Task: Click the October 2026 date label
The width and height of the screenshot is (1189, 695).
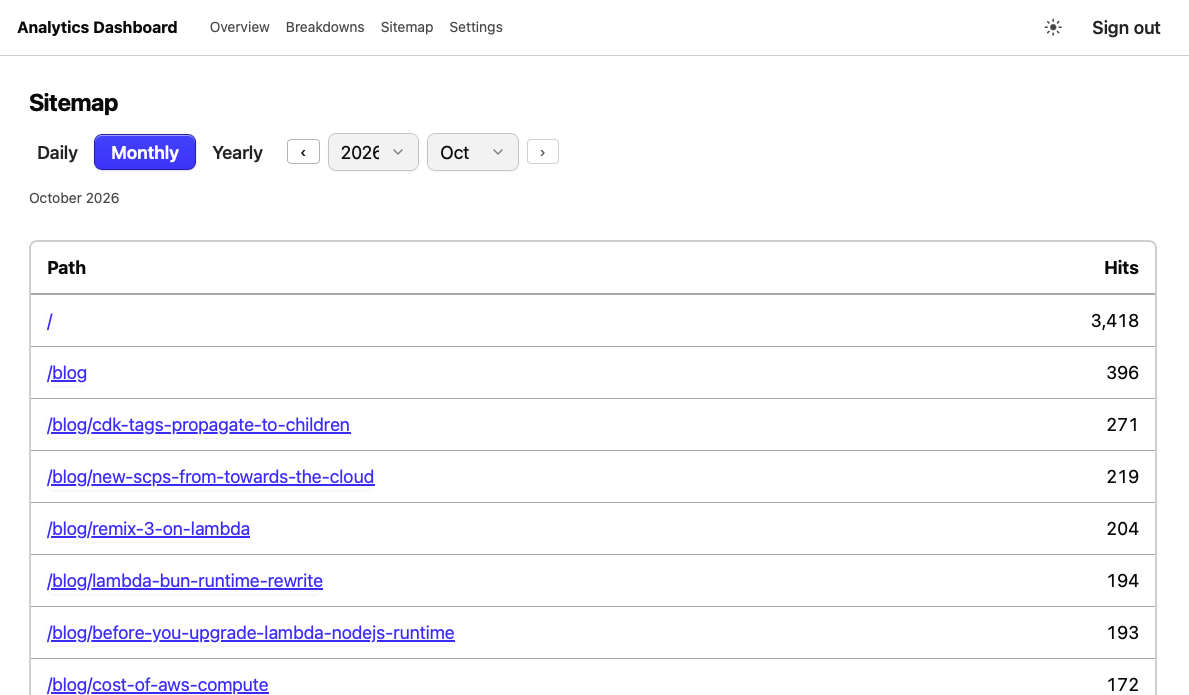Action: (74, 198)
